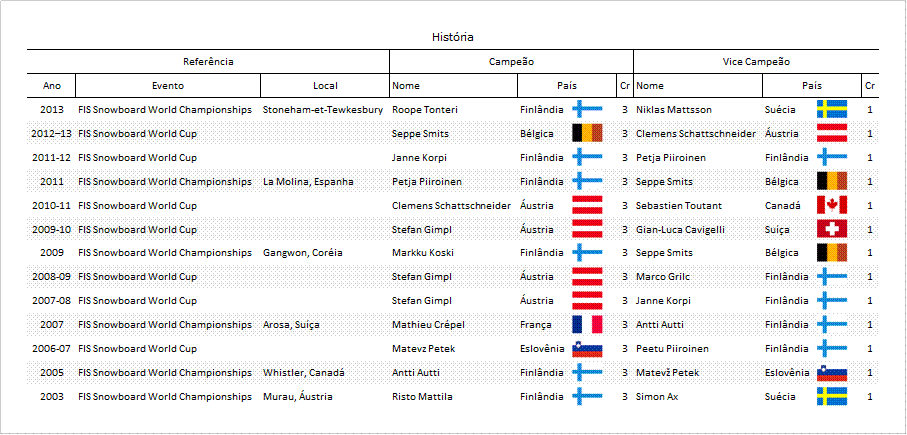Click the História title

[452, 37]
